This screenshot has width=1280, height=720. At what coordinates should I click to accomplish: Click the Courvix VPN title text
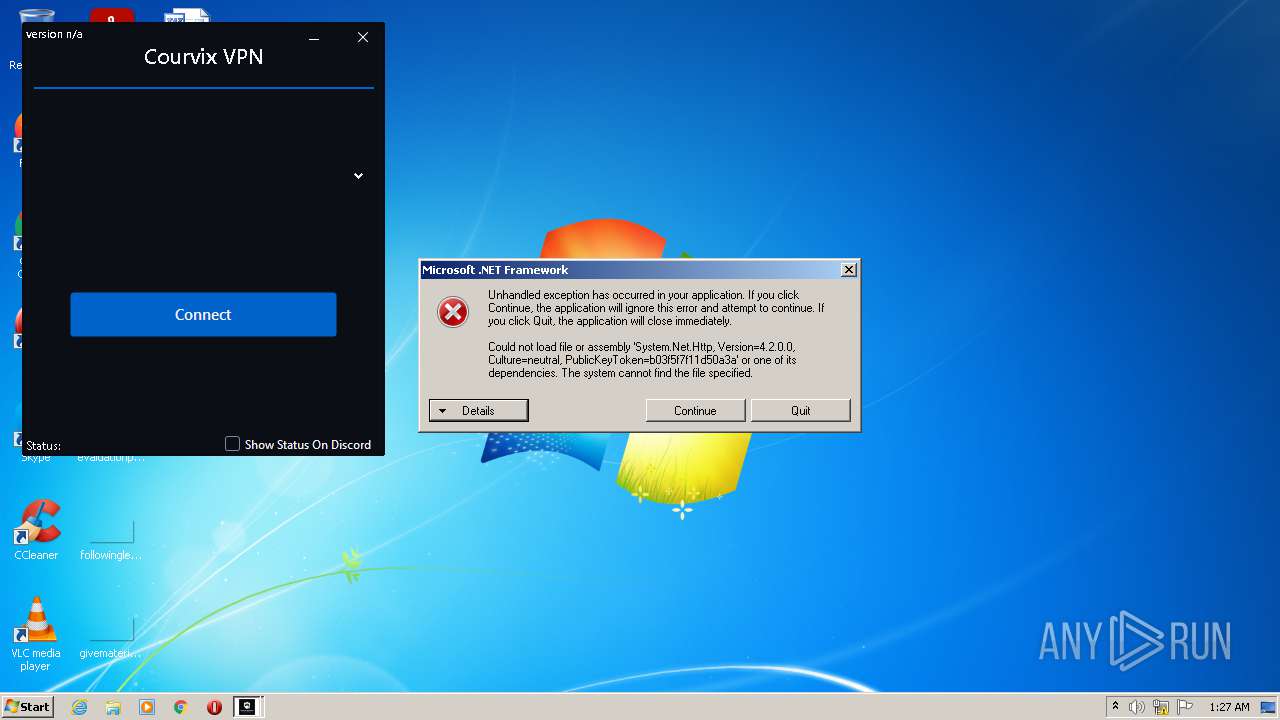click(204, 57)
